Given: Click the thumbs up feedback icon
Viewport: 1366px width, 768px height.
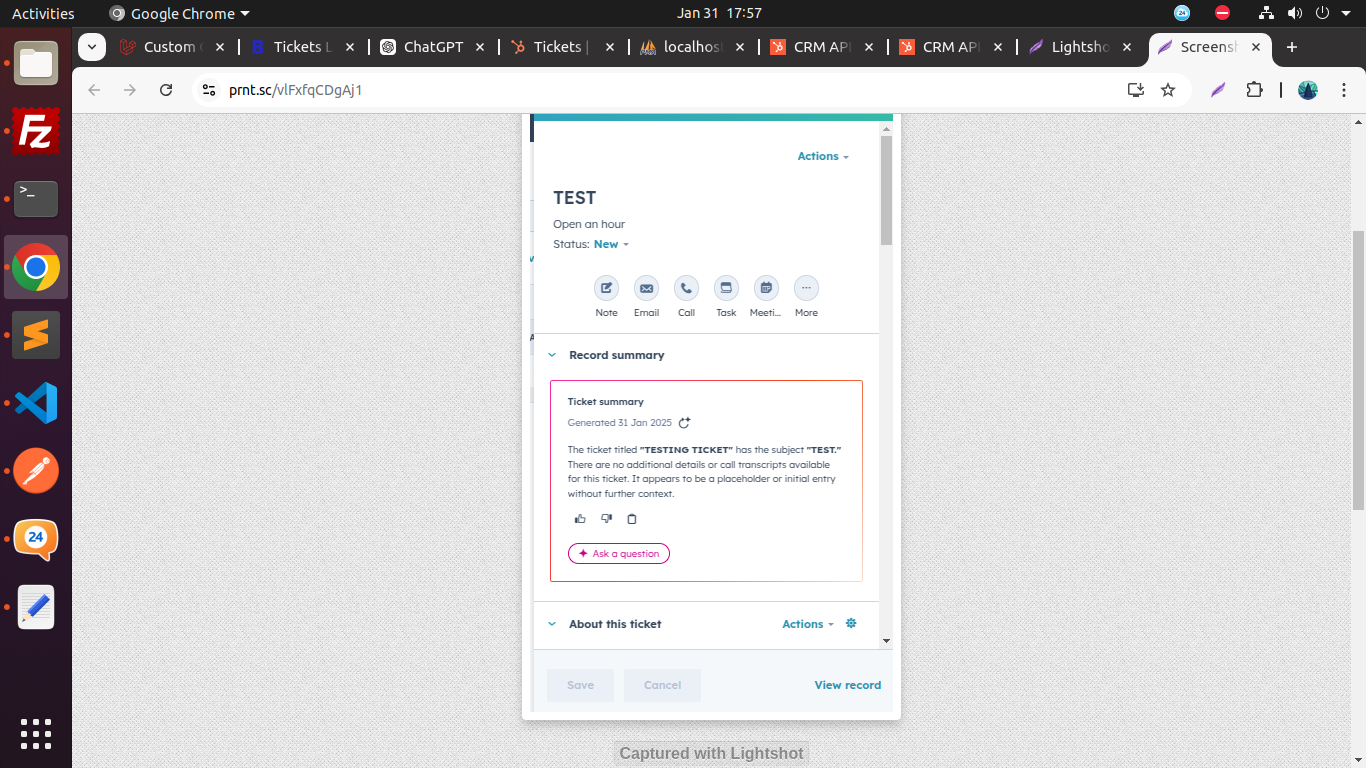Looking at the screenshot, I should 580,519.
